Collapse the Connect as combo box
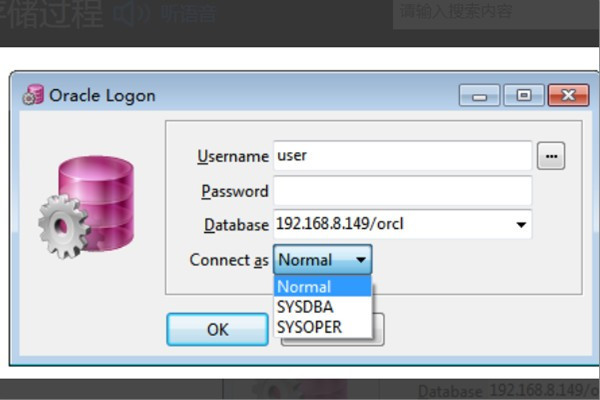Image resolution: width=600 pixels, height=400 pixels. [322, 260]
